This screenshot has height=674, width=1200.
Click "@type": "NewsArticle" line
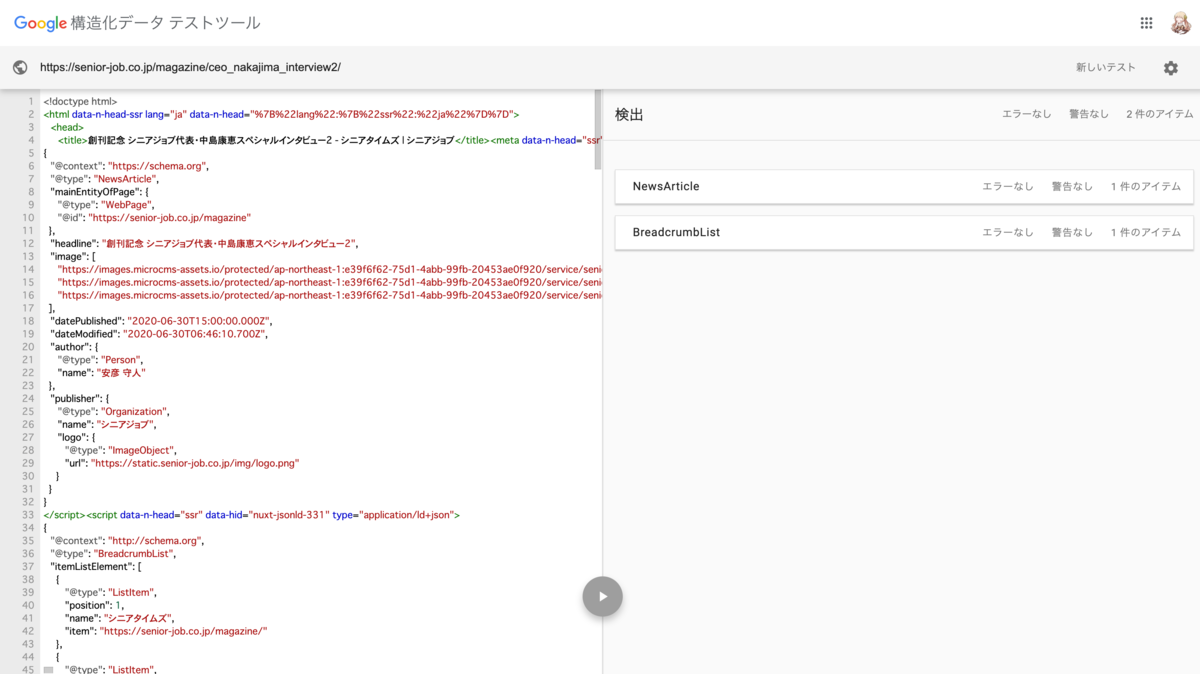click(104, 179)
